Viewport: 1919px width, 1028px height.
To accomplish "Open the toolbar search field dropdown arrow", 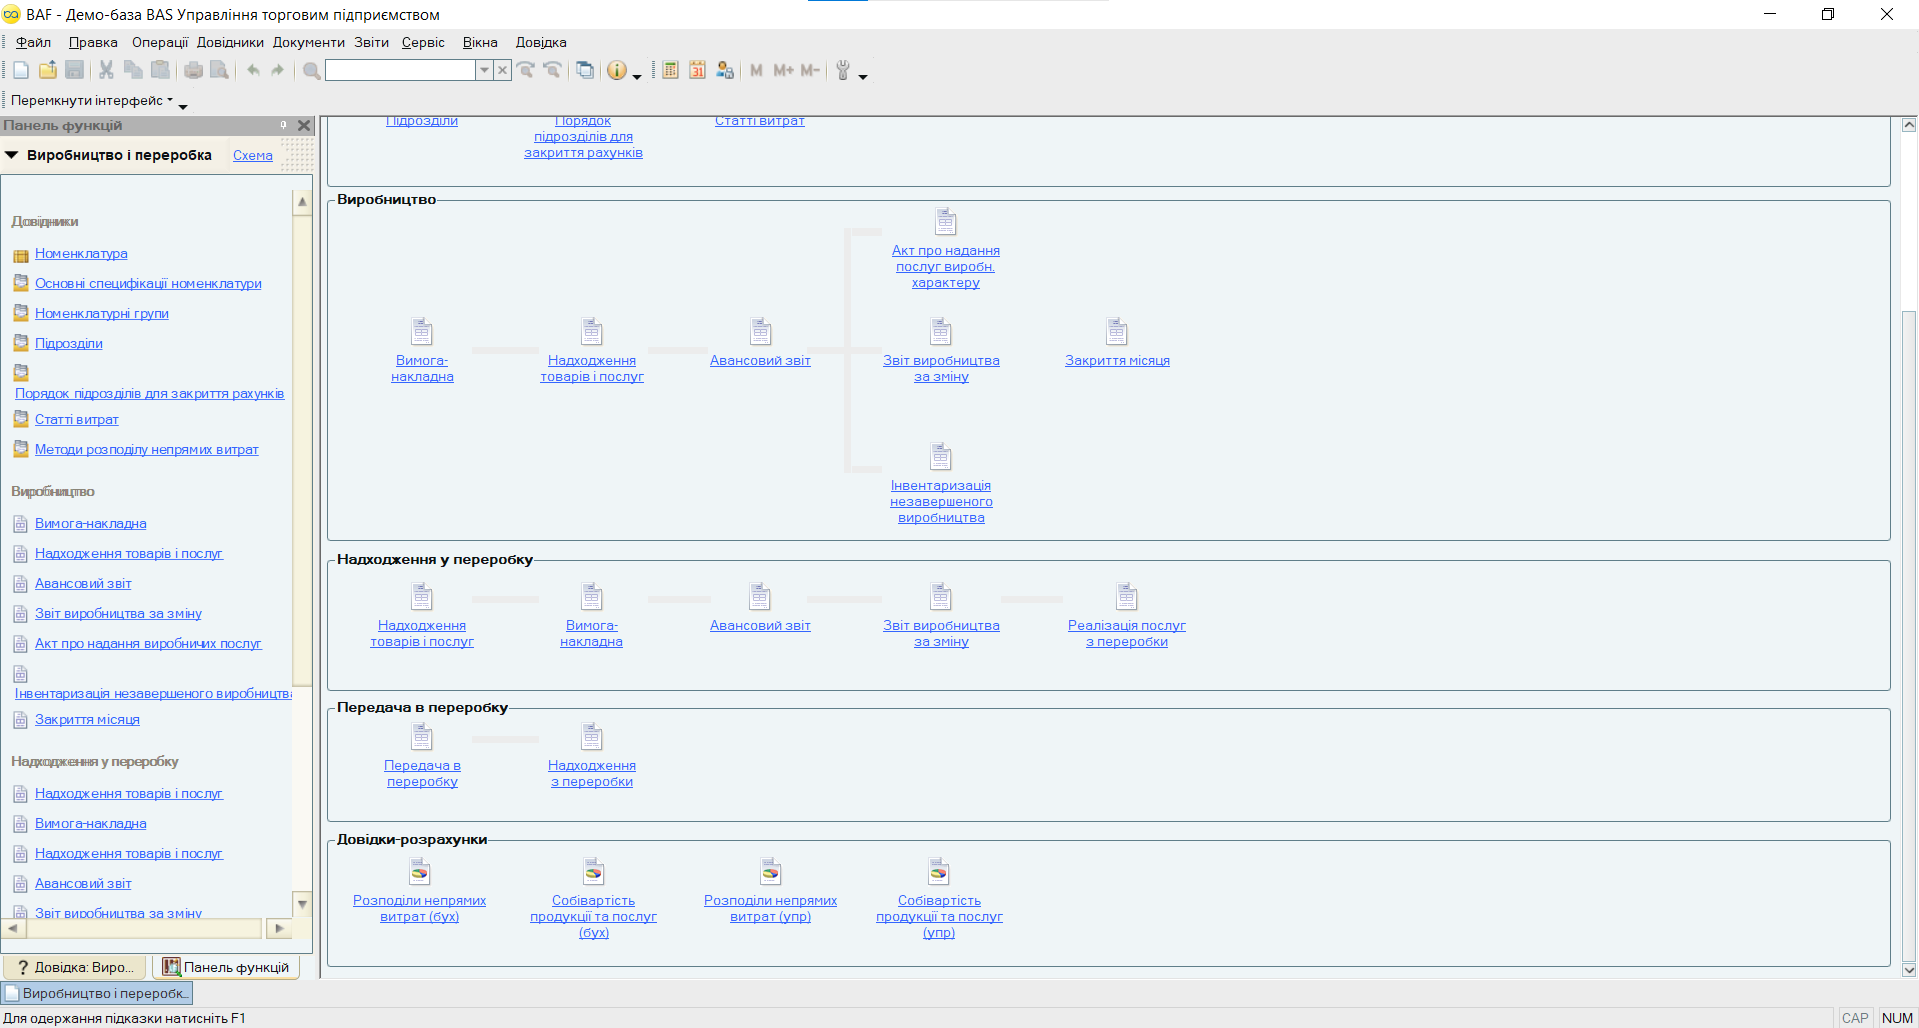I will pyautogui.click(x=484, y=70).
